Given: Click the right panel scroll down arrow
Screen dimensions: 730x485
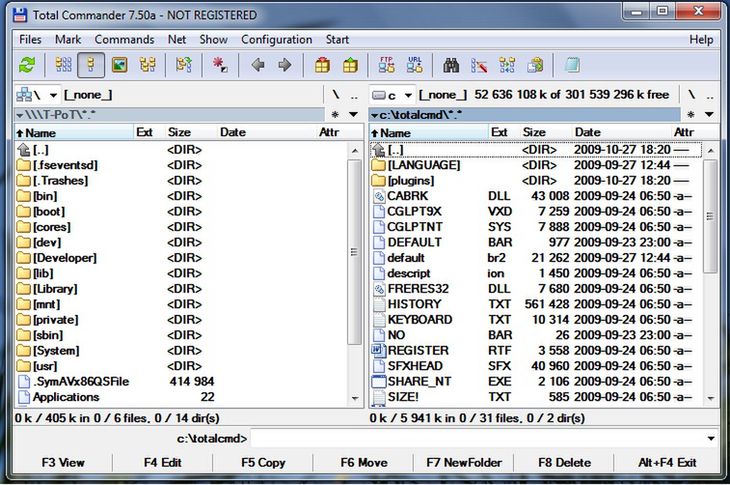Looking at the screenshot, I should pos(710,398).
